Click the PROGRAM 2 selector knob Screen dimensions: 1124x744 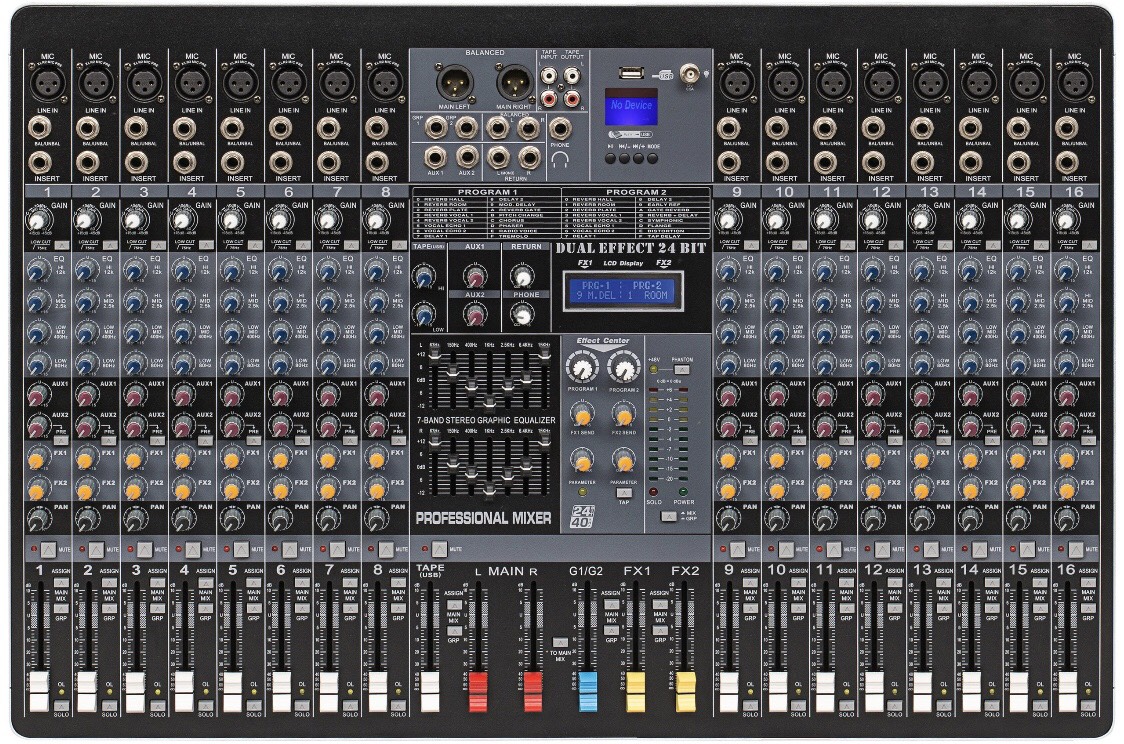[624, 368]
